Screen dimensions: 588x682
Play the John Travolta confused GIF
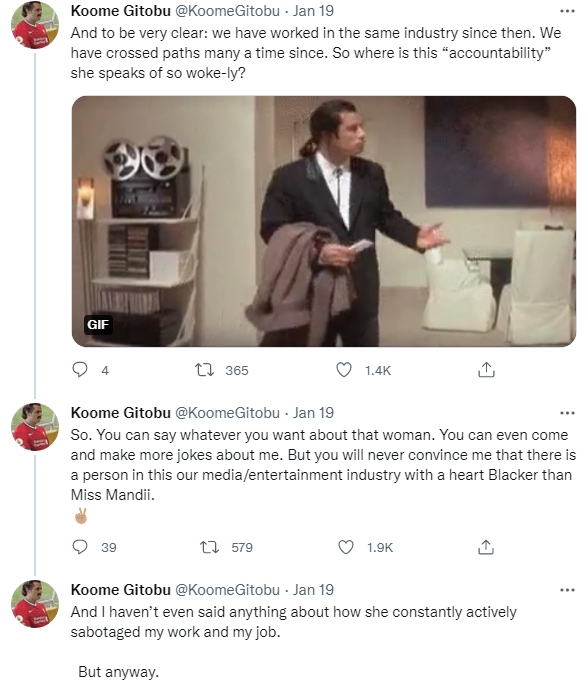click(324, 221)
